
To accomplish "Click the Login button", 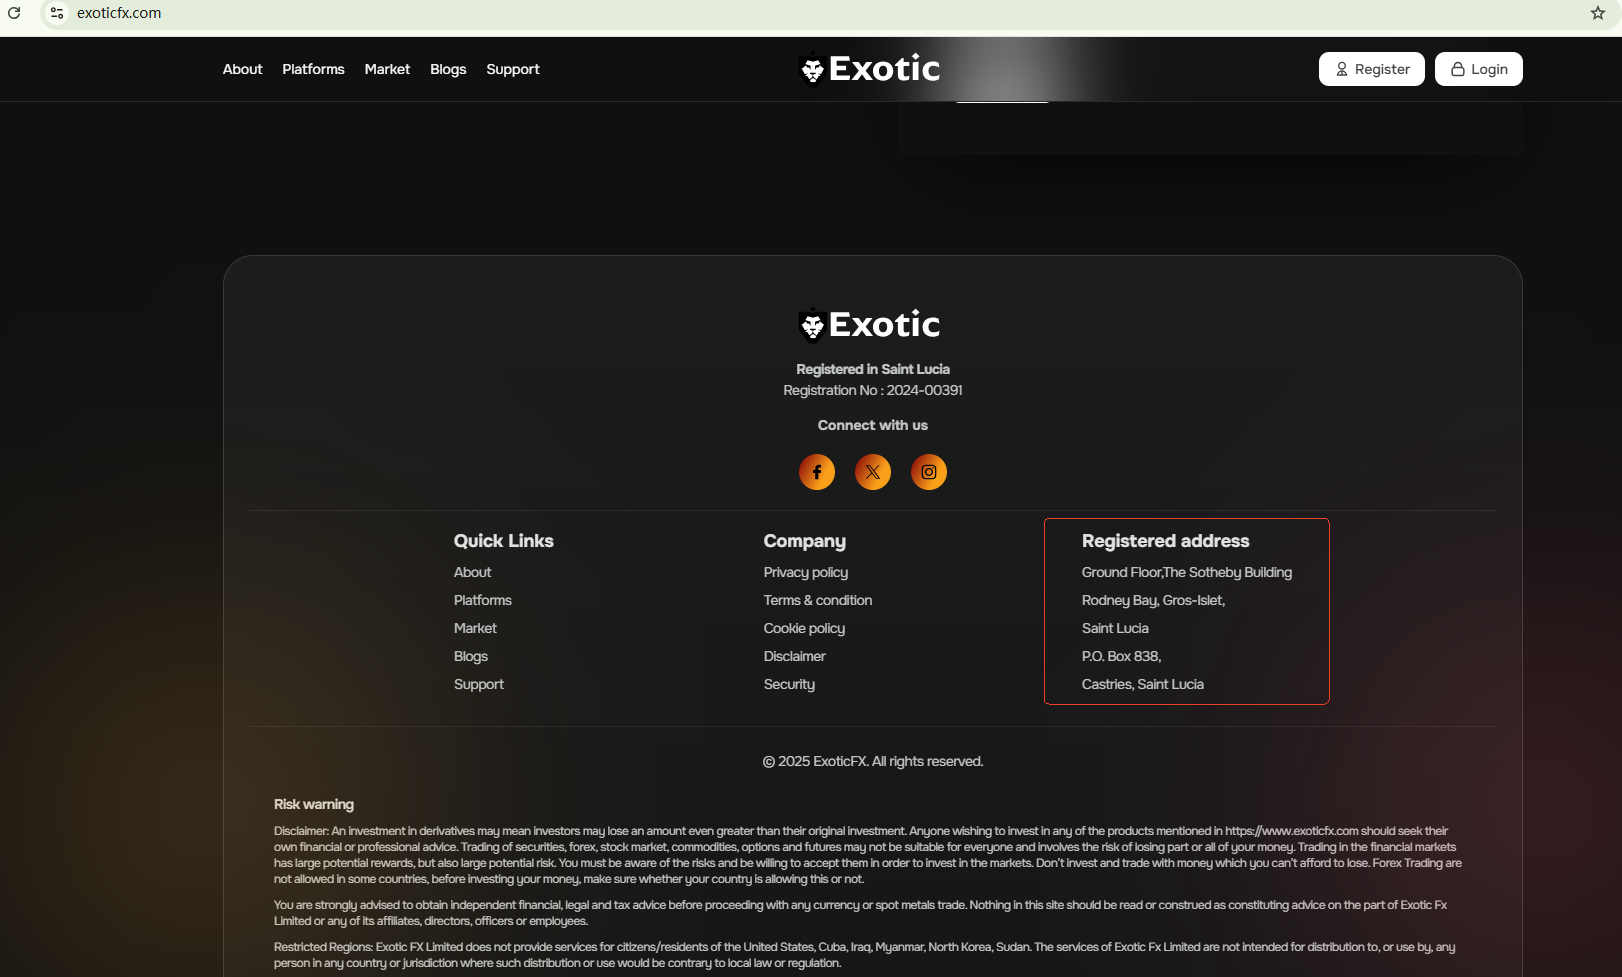I will [1479, 69].
